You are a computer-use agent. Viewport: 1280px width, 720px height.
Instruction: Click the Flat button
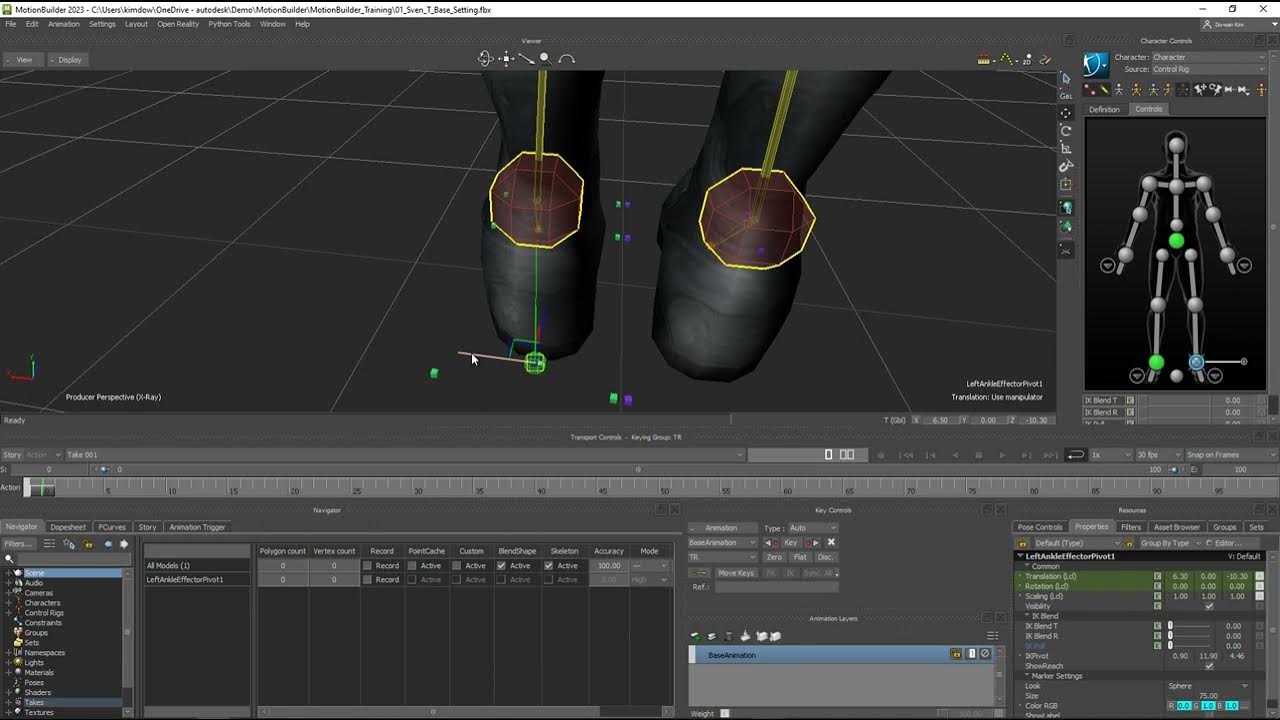click(x=800, y=557)
